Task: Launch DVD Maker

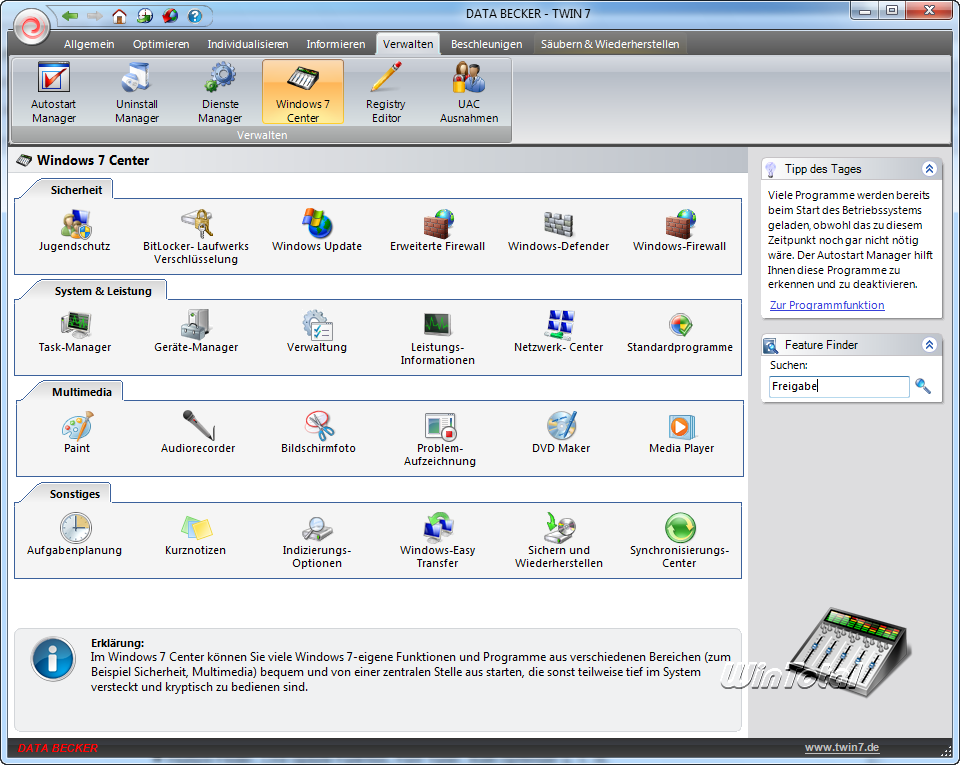Action: tap(561, 433)
